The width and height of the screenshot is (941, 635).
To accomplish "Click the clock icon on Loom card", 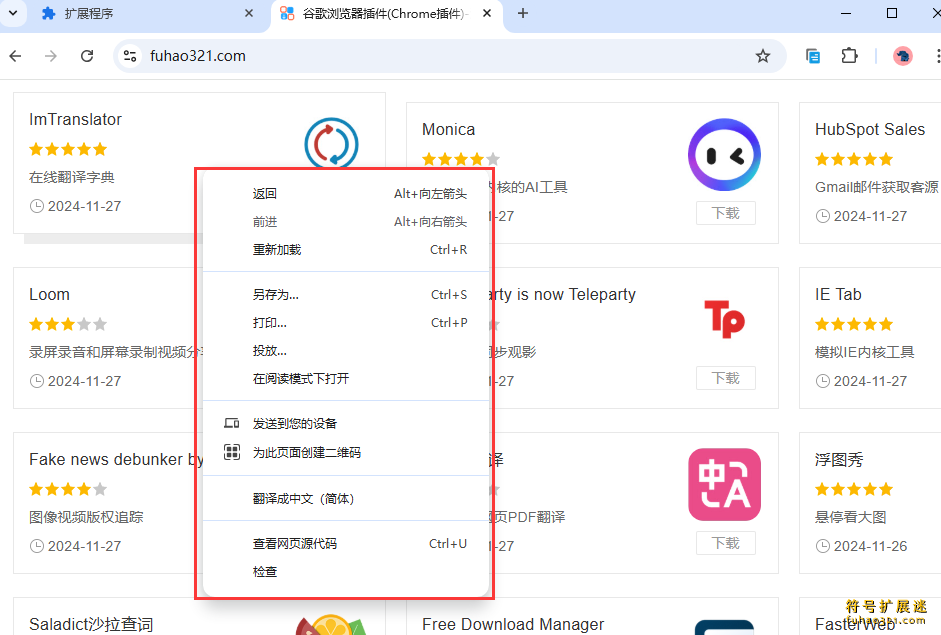I will [37, 381].
